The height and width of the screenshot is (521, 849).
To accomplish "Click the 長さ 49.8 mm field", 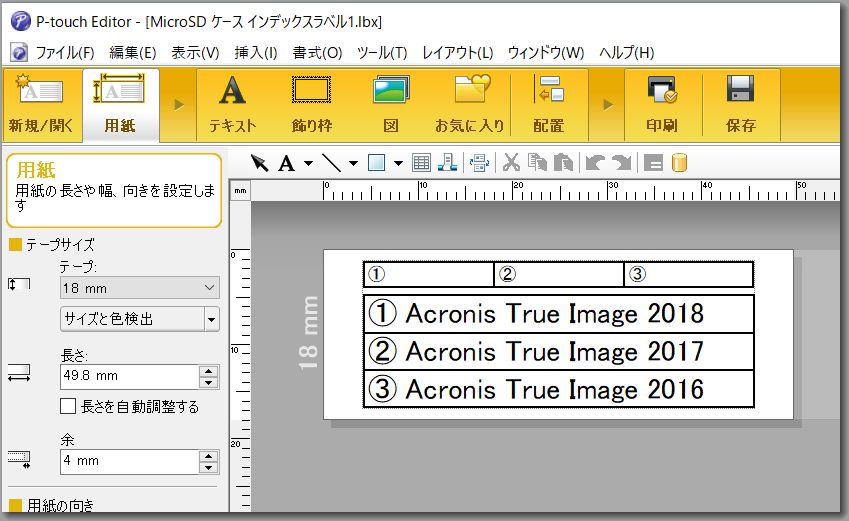I will 129,376.
